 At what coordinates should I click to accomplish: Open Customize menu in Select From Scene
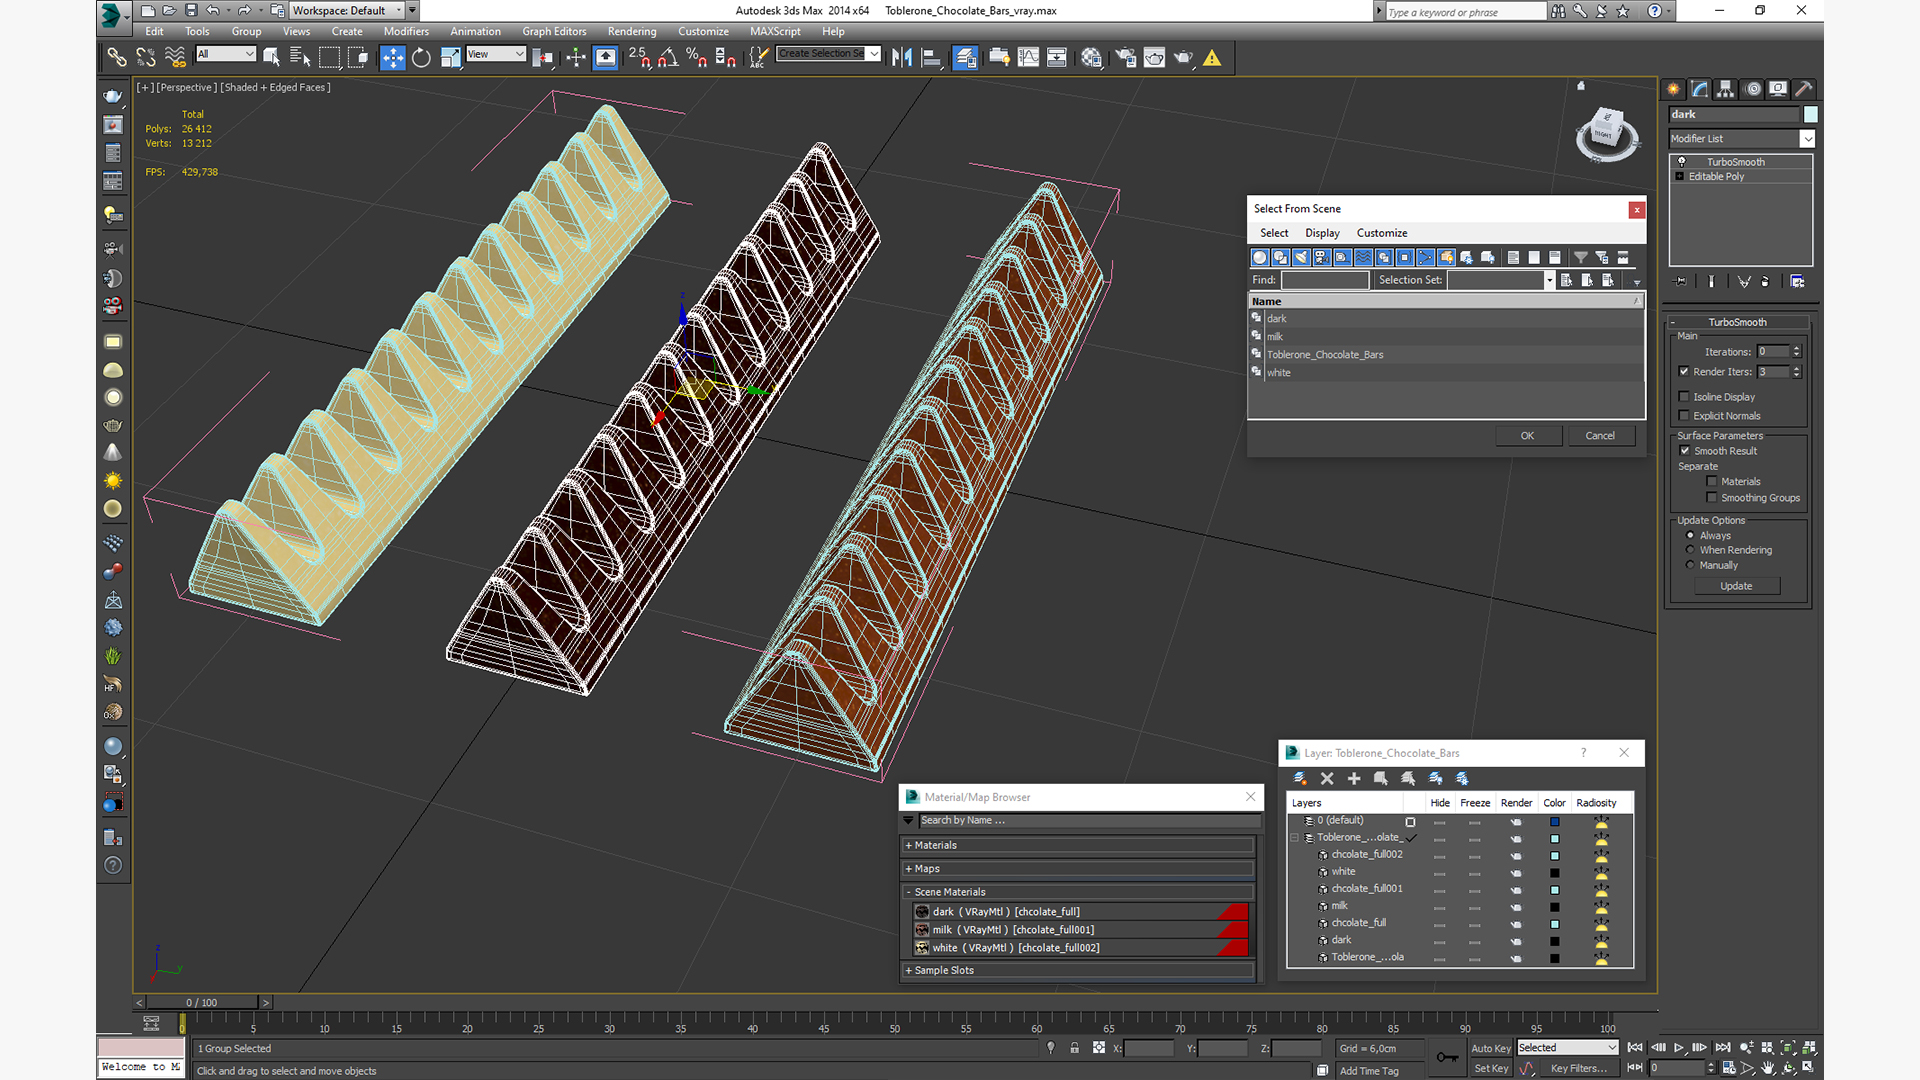(1382, 233)
